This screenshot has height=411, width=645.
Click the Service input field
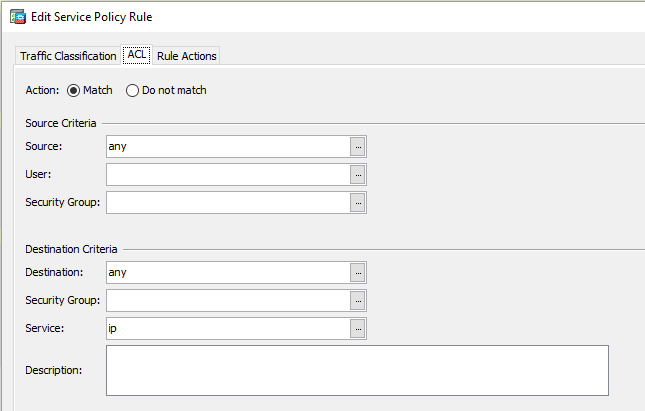pos(227,328)
